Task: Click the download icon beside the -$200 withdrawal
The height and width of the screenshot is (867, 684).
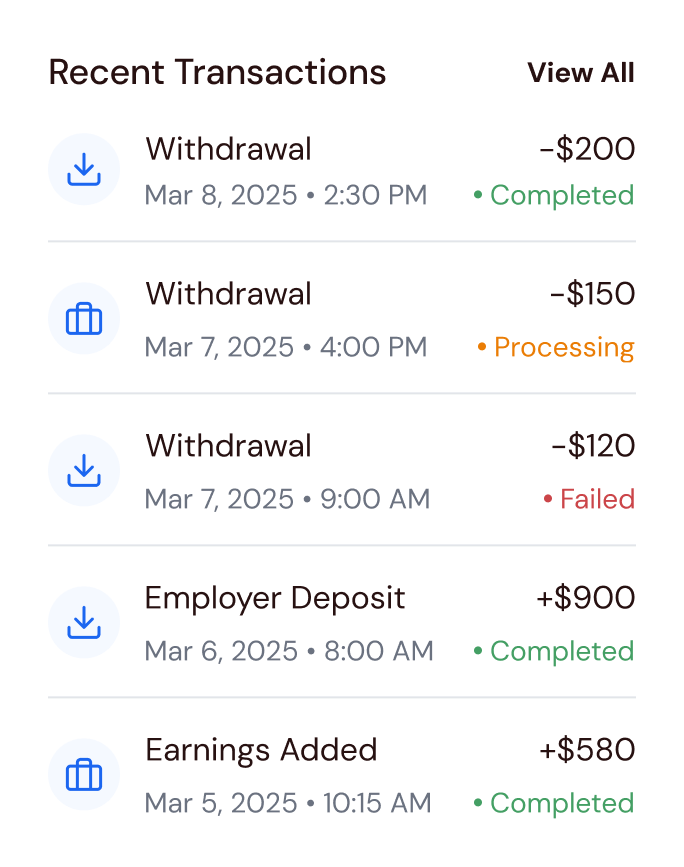Action: coord(84,170)
